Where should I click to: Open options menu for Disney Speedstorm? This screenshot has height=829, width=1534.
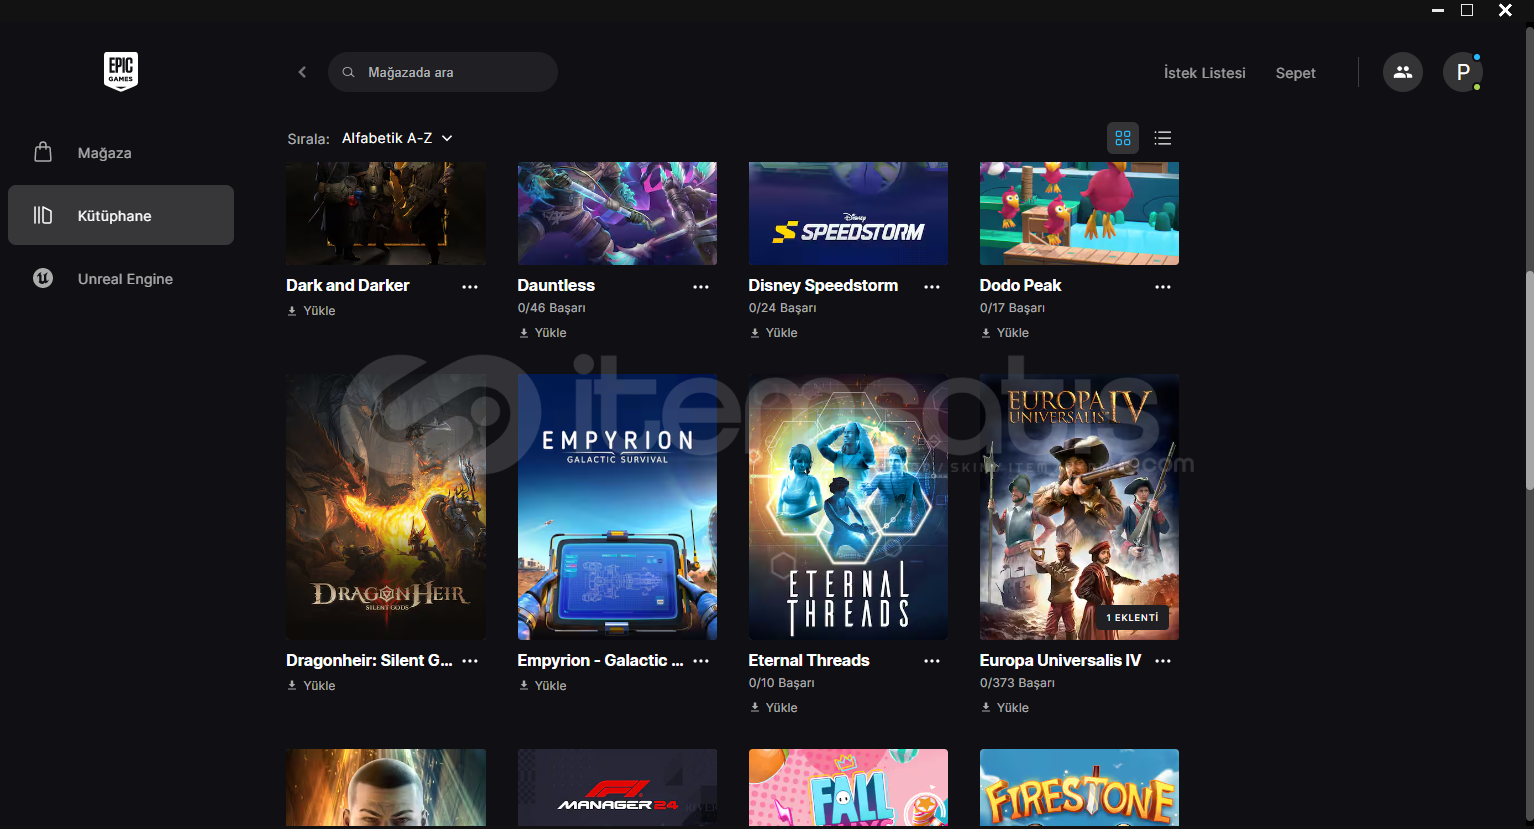932,287
